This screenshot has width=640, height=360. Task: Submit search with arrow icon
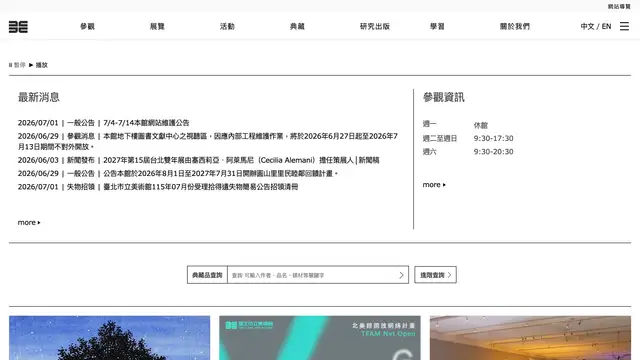click(x=402, y=275)
